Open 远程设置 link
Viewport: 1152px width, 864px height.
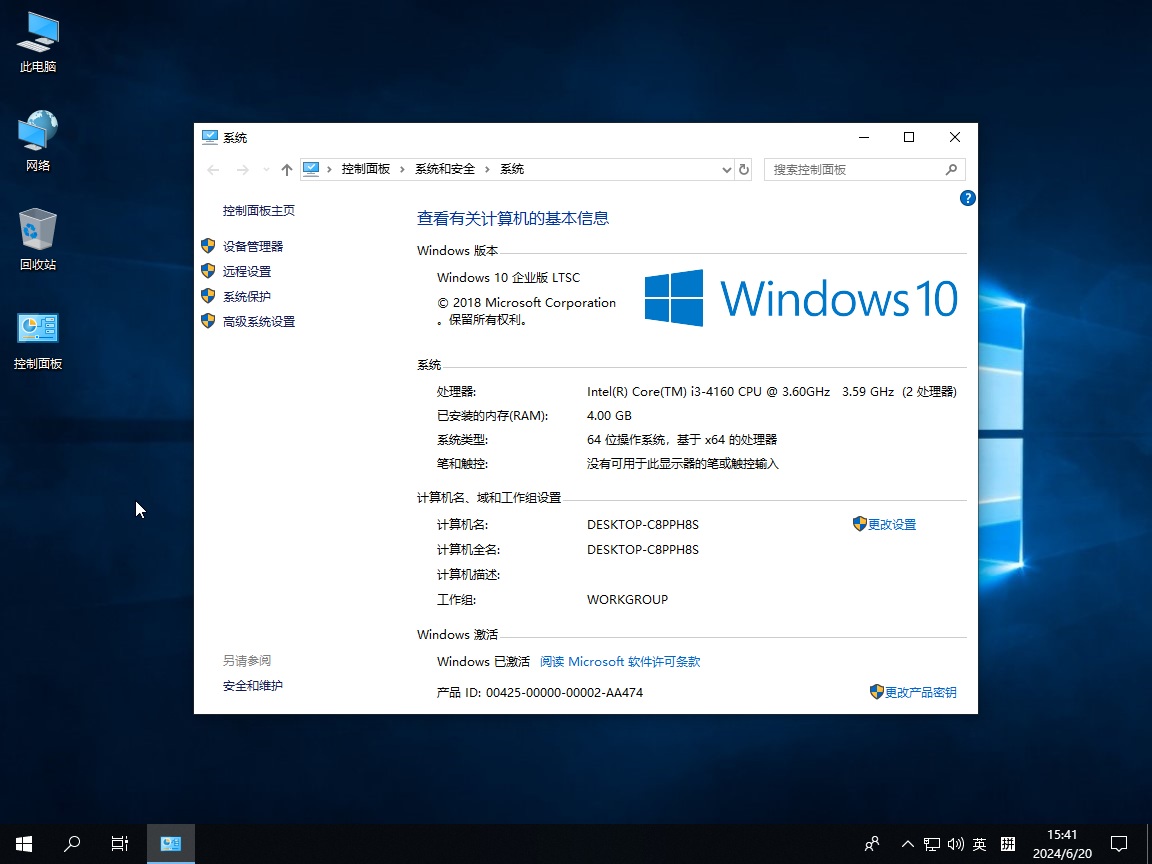pyautogui.click(x=247, y=272)
